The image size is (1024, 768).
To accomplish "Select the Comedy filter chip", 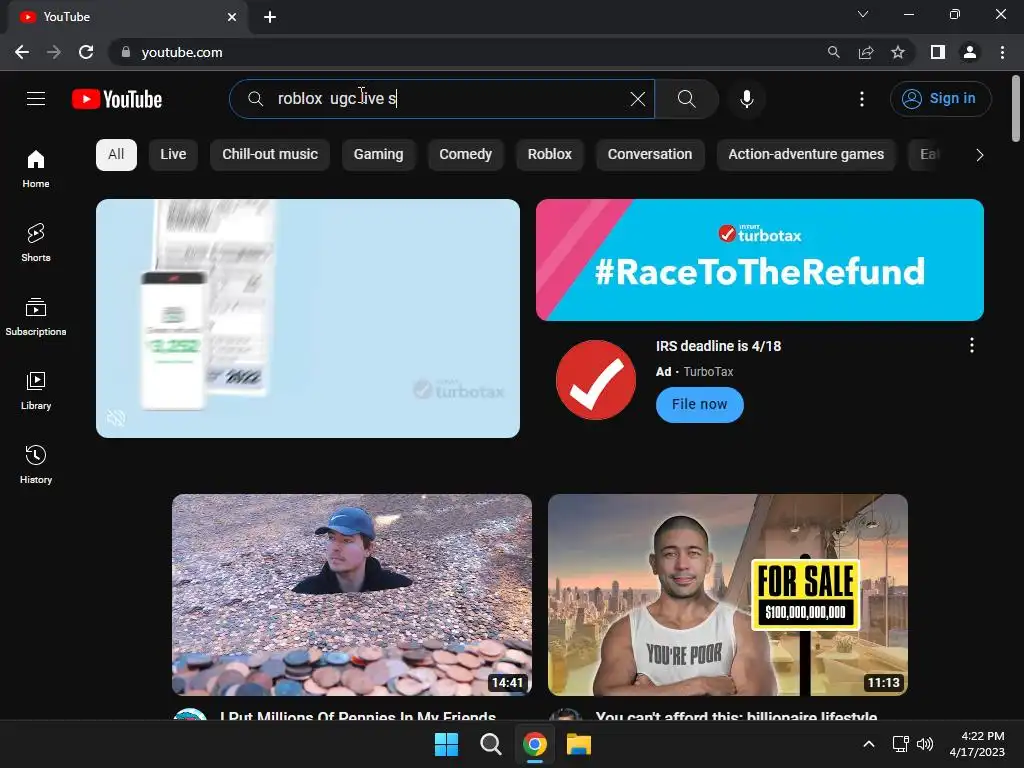I will (465, 155).
